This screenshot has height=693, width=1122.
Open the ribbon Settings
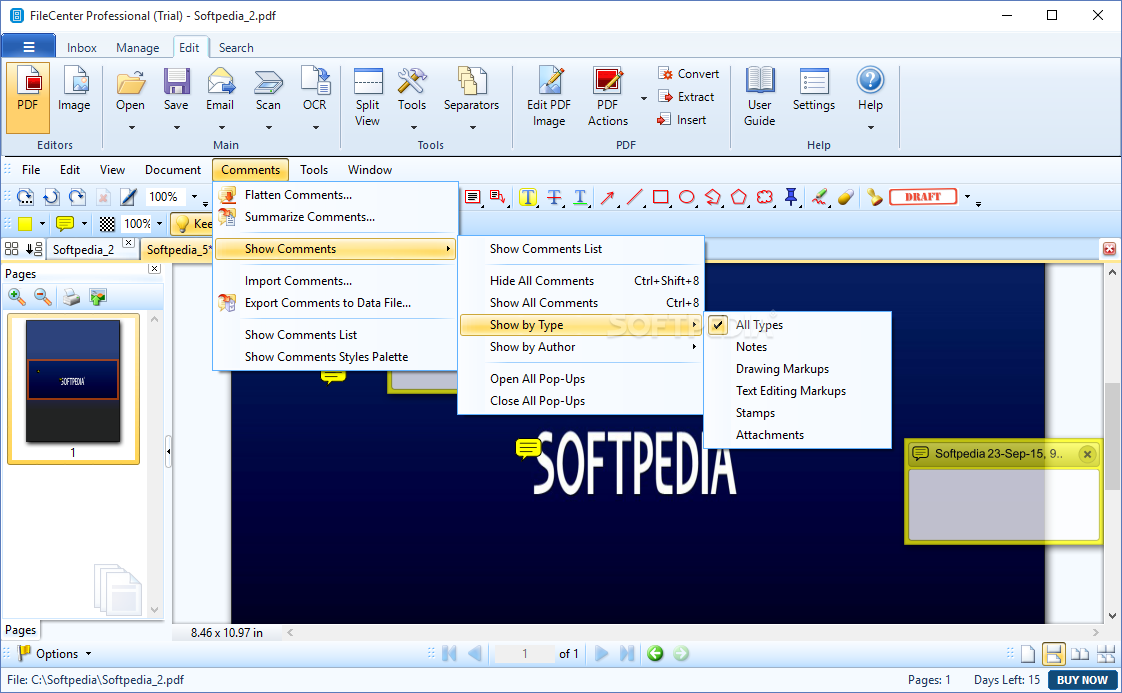click(x=814, y=90)
